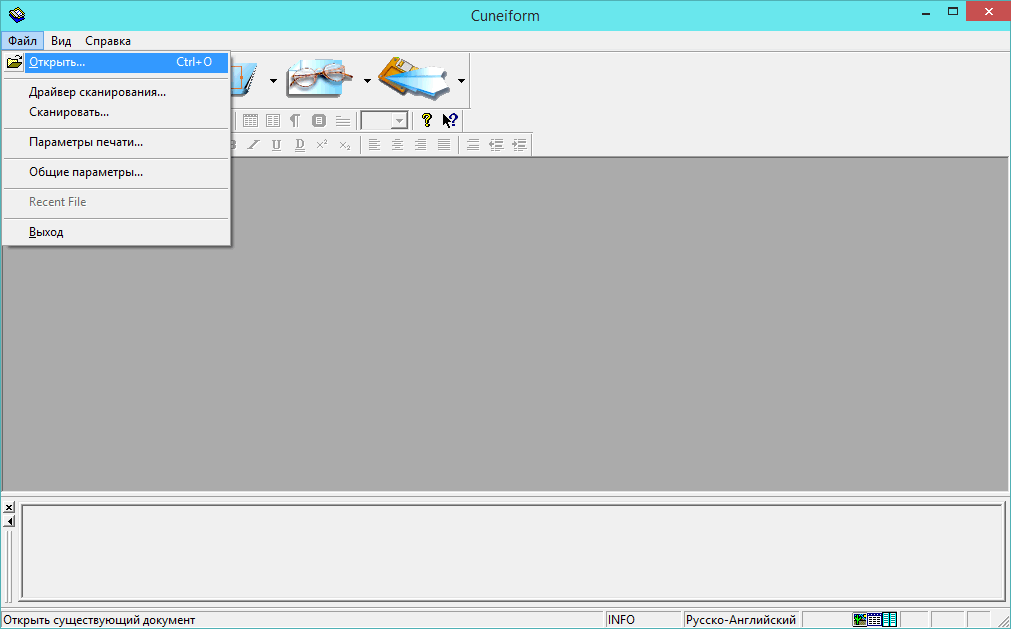Click the Recognize glasses icon
This screenshot has height=629, width=1011.
click(x=320, y=79)
